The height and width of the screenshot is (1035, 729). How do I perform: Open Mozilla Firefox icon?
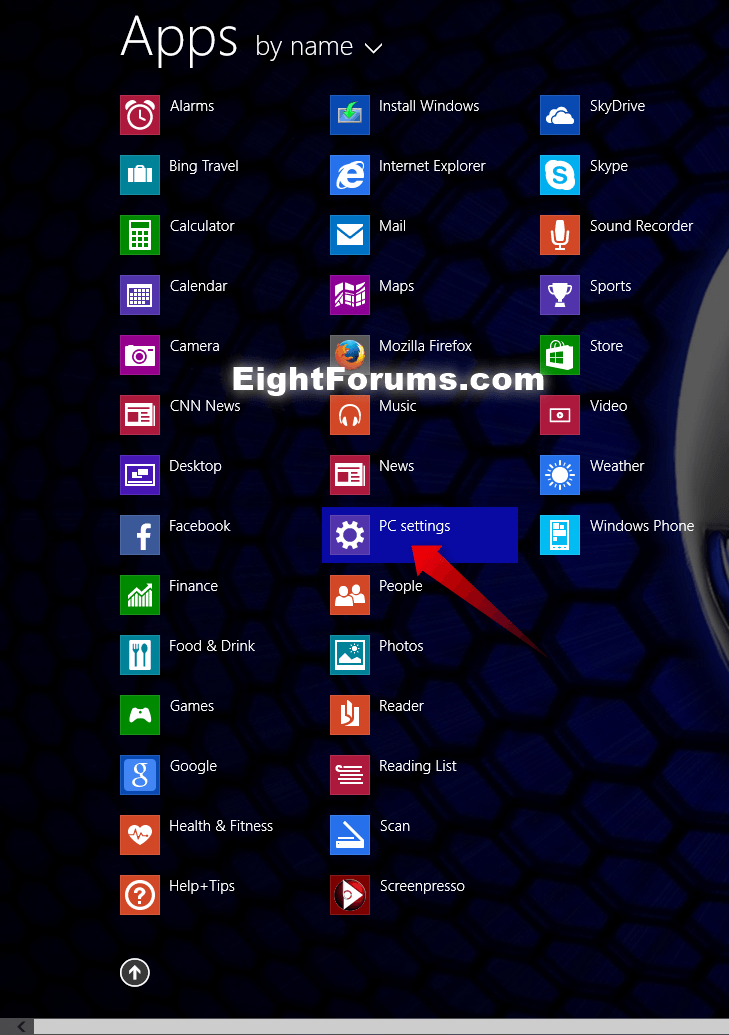pyautogui.click(x=349, y=355)
